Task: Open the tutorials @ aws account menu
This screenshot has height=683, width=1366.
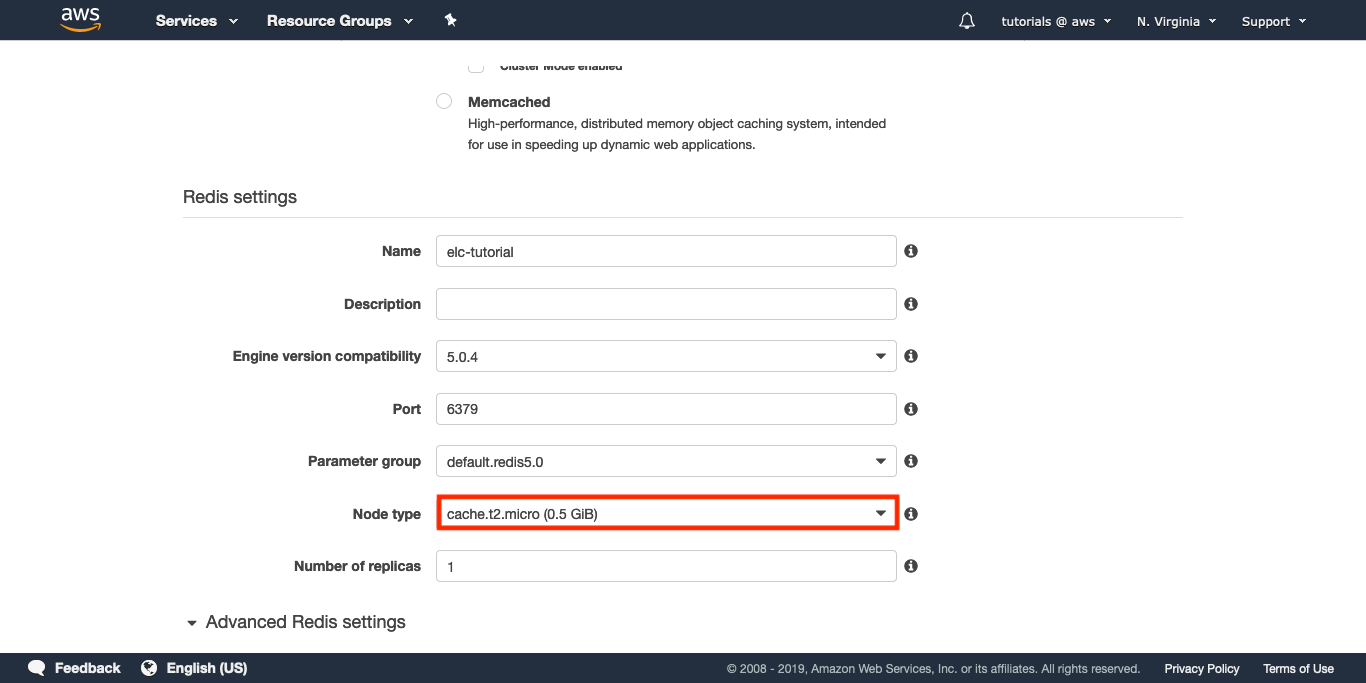Action: pyautogui.click(x=1056, y=21)
